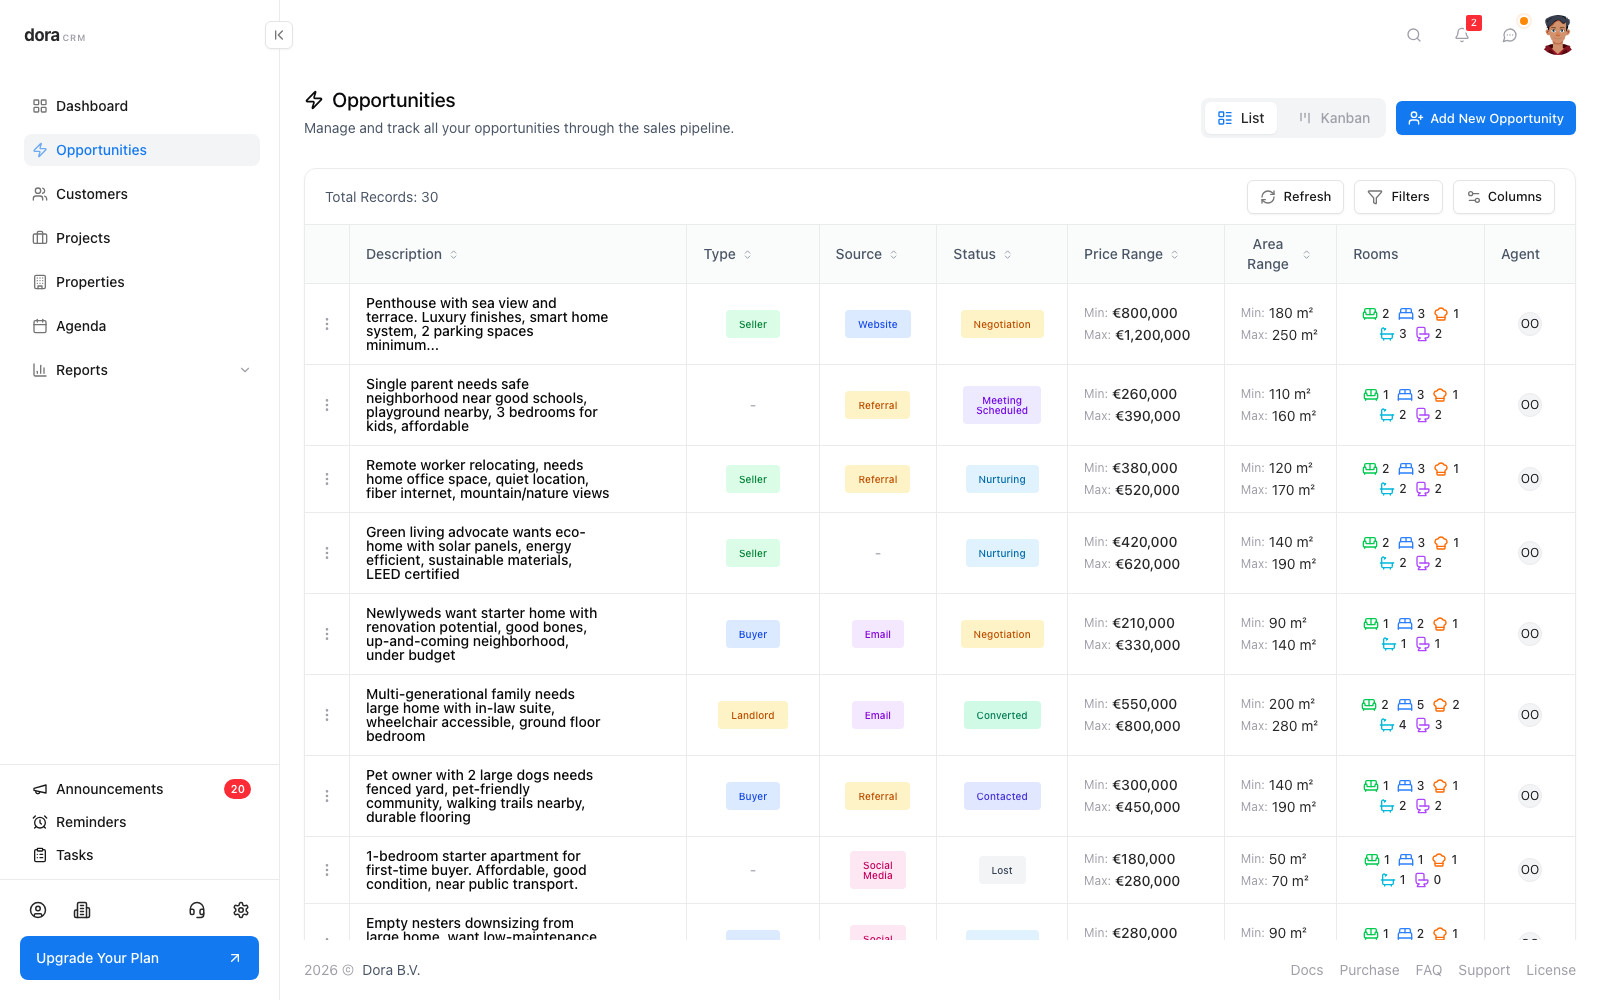Image resolution: width=1600 pixels, height=1000 pixels.
Task: Open the Filters button
Action: tap(1398, 197)
